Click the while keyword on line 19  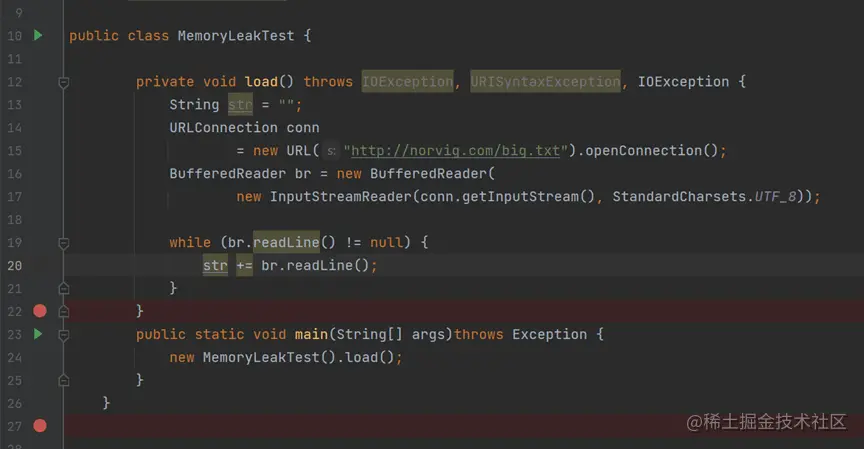click(190, 242)
